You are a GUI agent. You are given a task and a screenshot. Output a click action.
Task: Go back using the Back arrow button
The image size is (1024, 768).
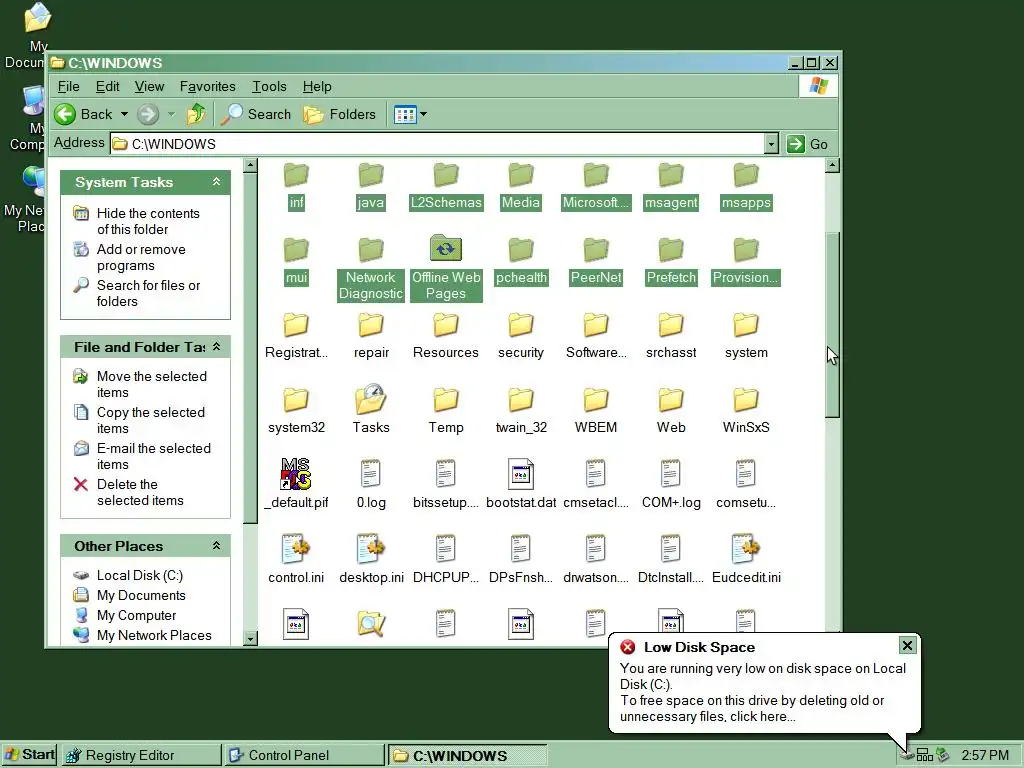point(83,114)
